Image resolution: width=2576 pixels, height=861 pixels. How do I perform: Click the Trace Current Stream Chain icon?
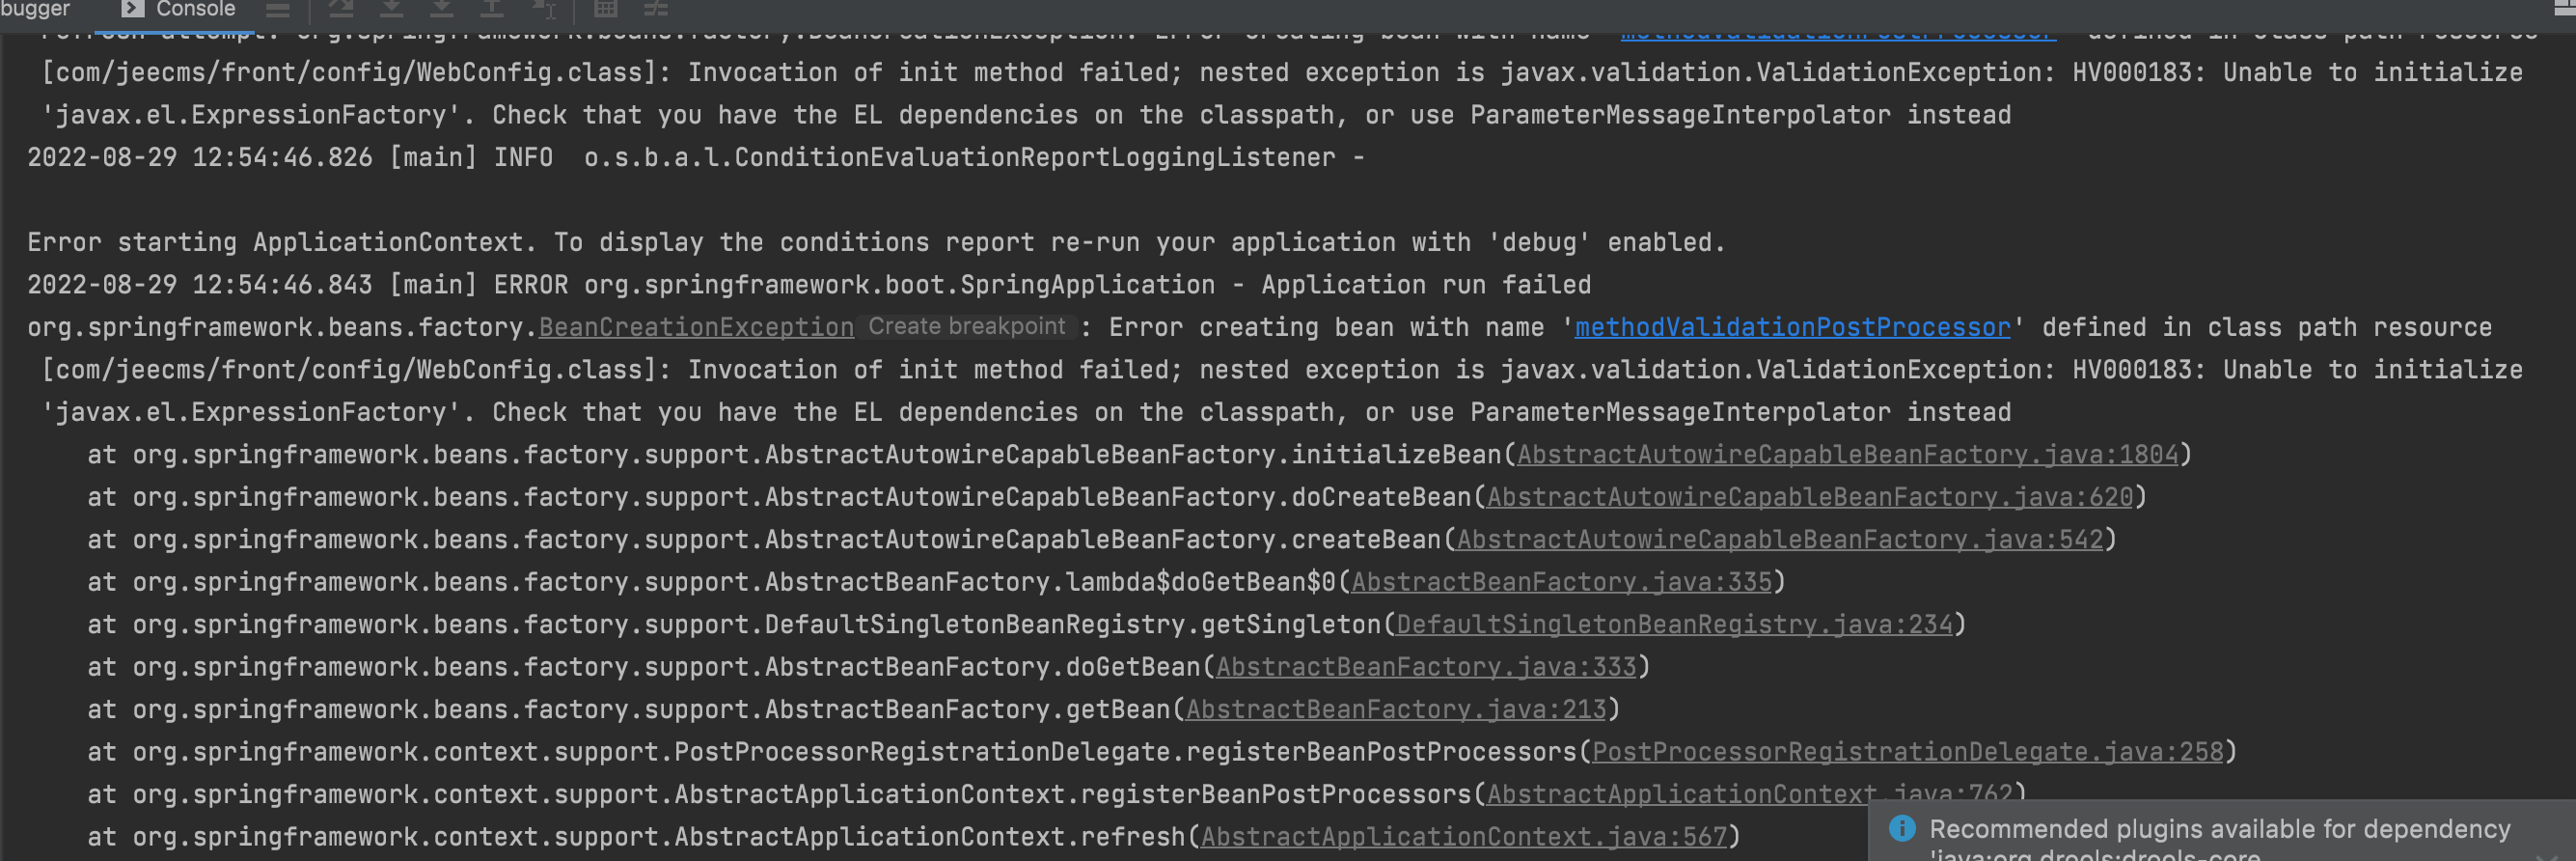coord(656,9)
